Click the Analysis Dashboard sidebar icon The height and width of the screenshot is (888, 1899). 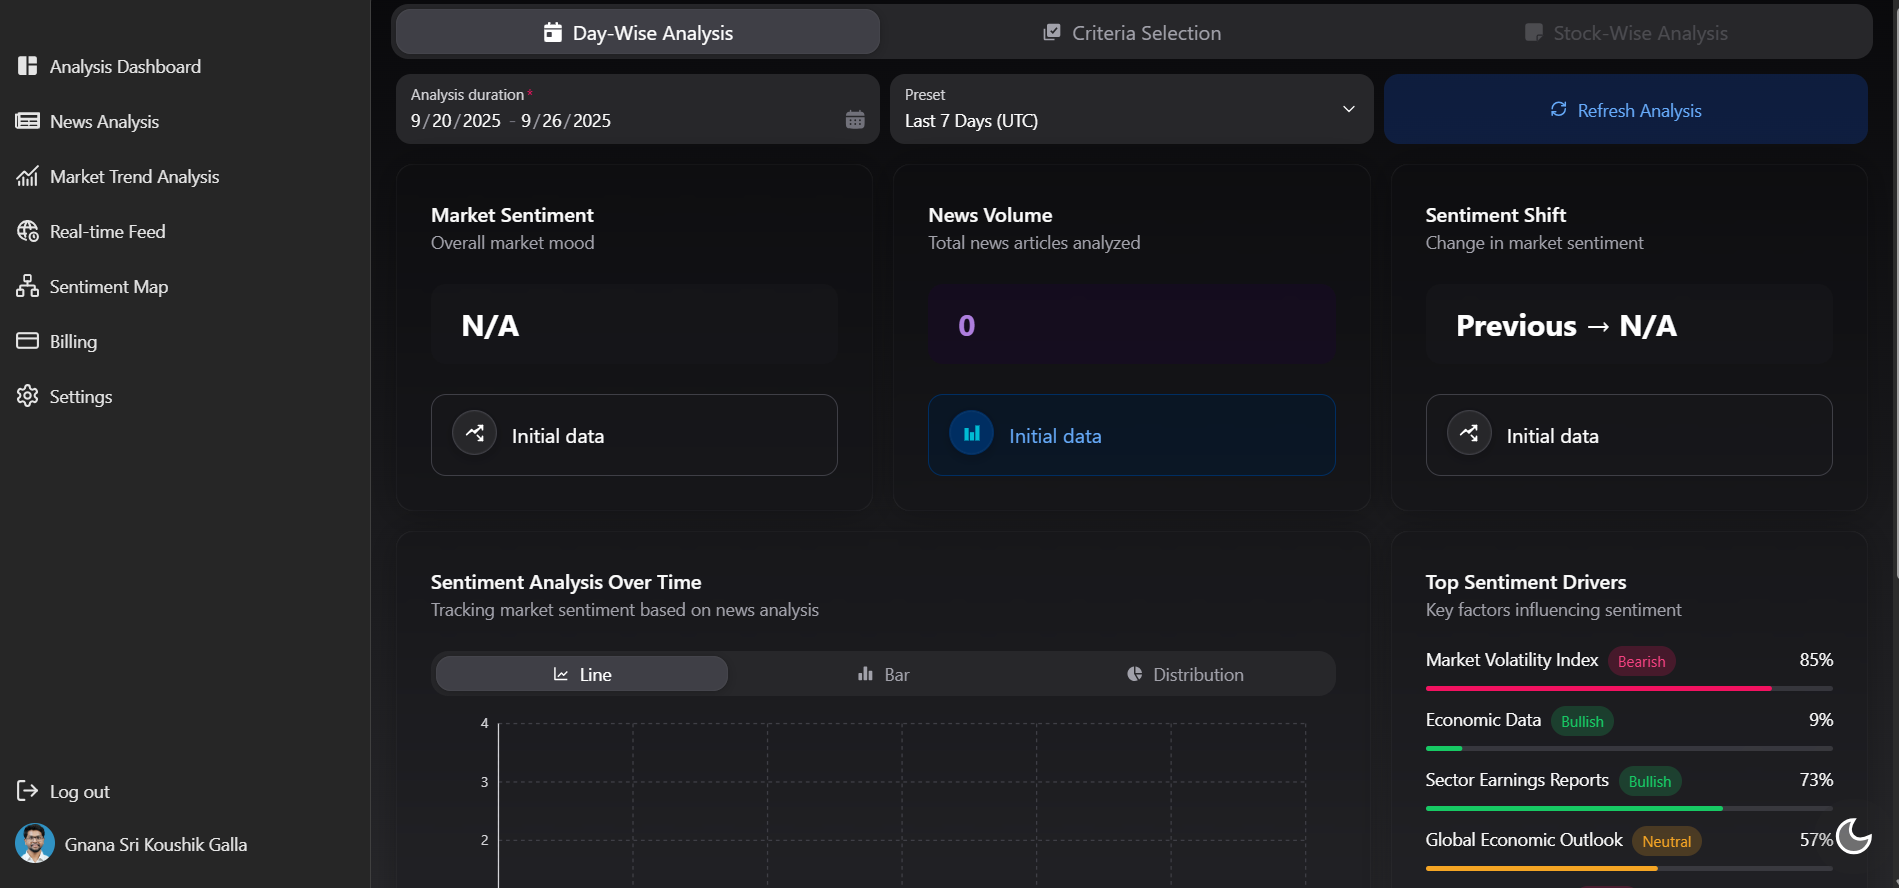click(27, 66)
